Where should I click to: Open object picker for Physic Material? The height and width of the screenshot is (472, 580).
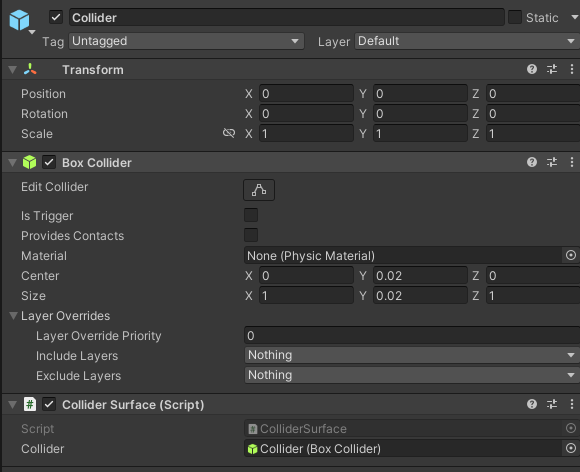571,255
